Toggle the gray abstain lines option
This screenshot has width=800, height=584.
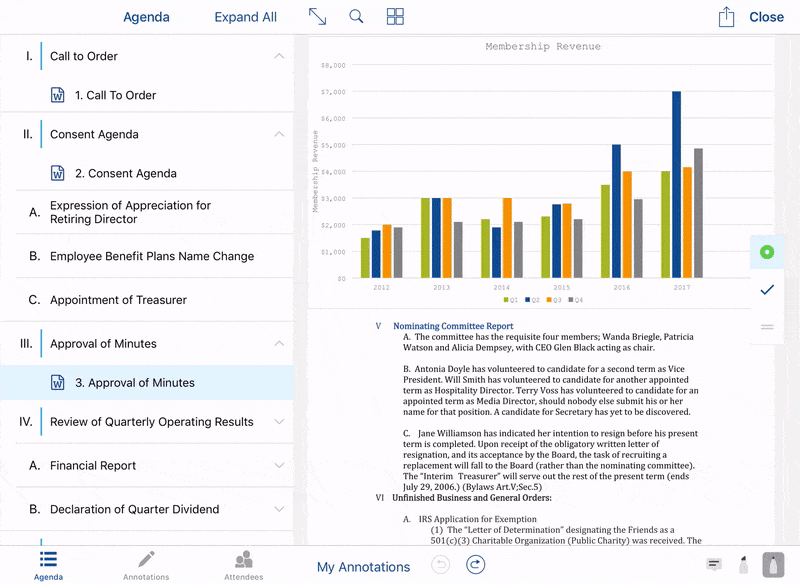[767, 326]
